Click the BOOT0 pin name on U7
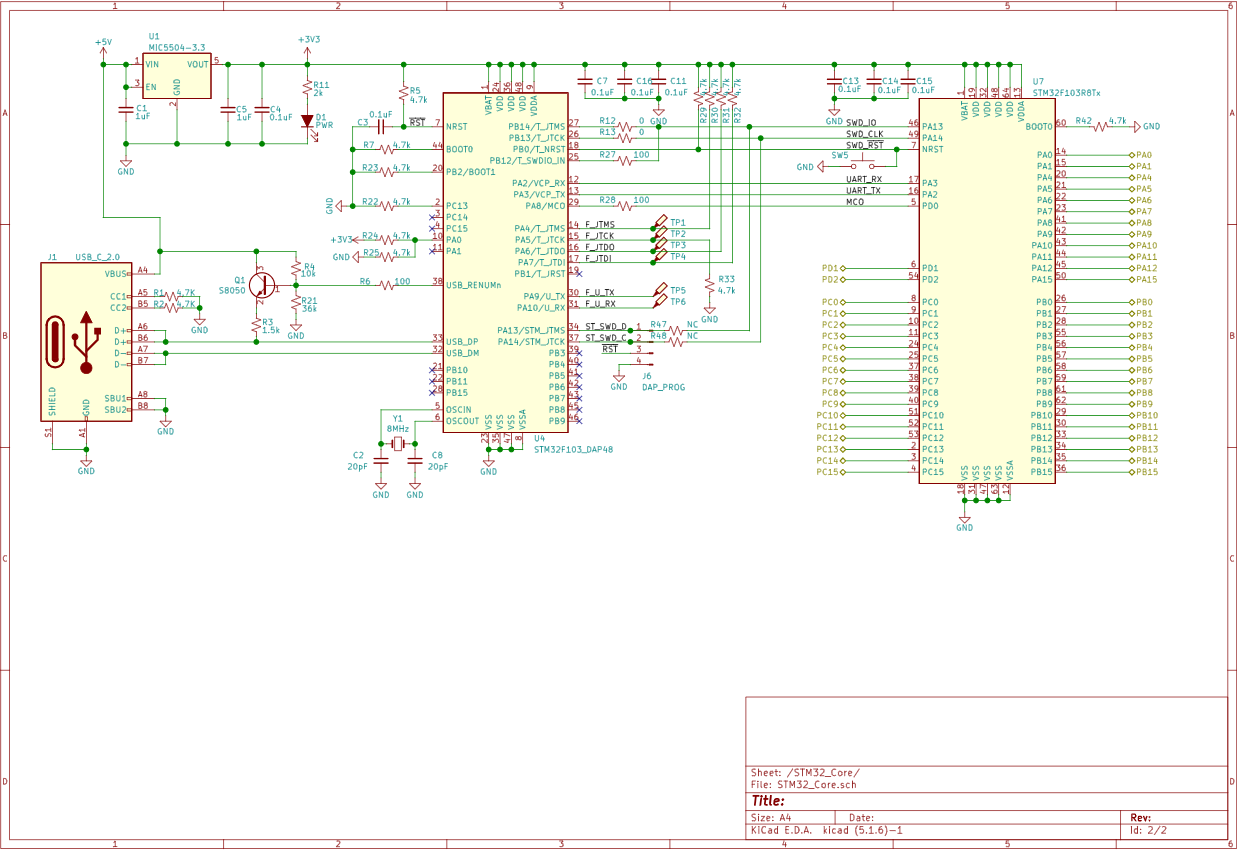The width and height of the screenshot is (1237, 850). 1038,127
